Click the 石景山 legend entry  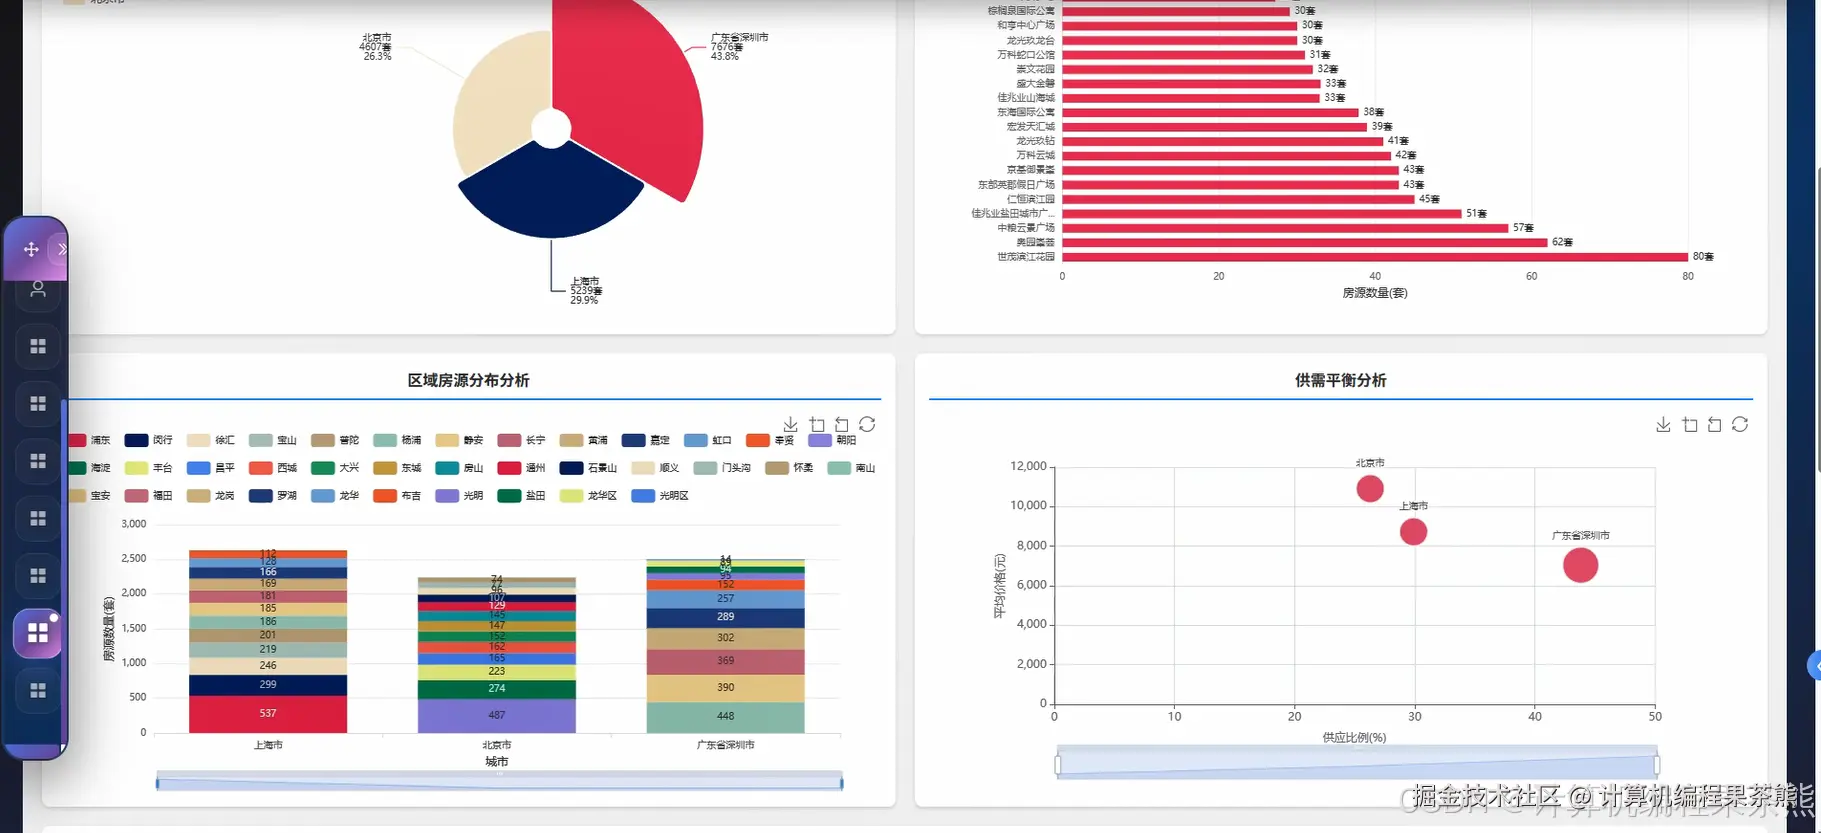tap(588, 468)
